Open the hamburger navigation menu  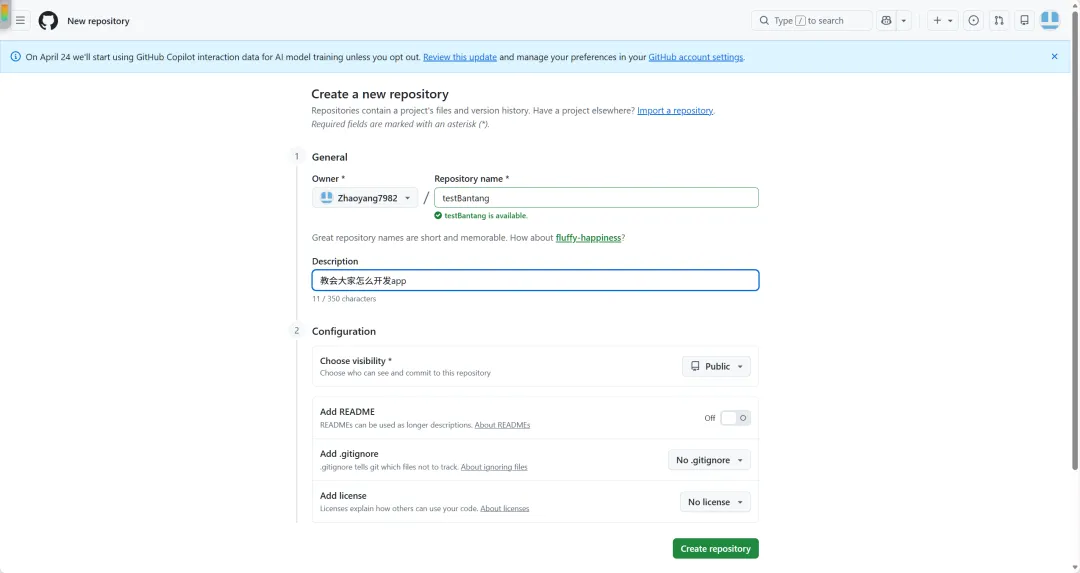click(20, 20)
